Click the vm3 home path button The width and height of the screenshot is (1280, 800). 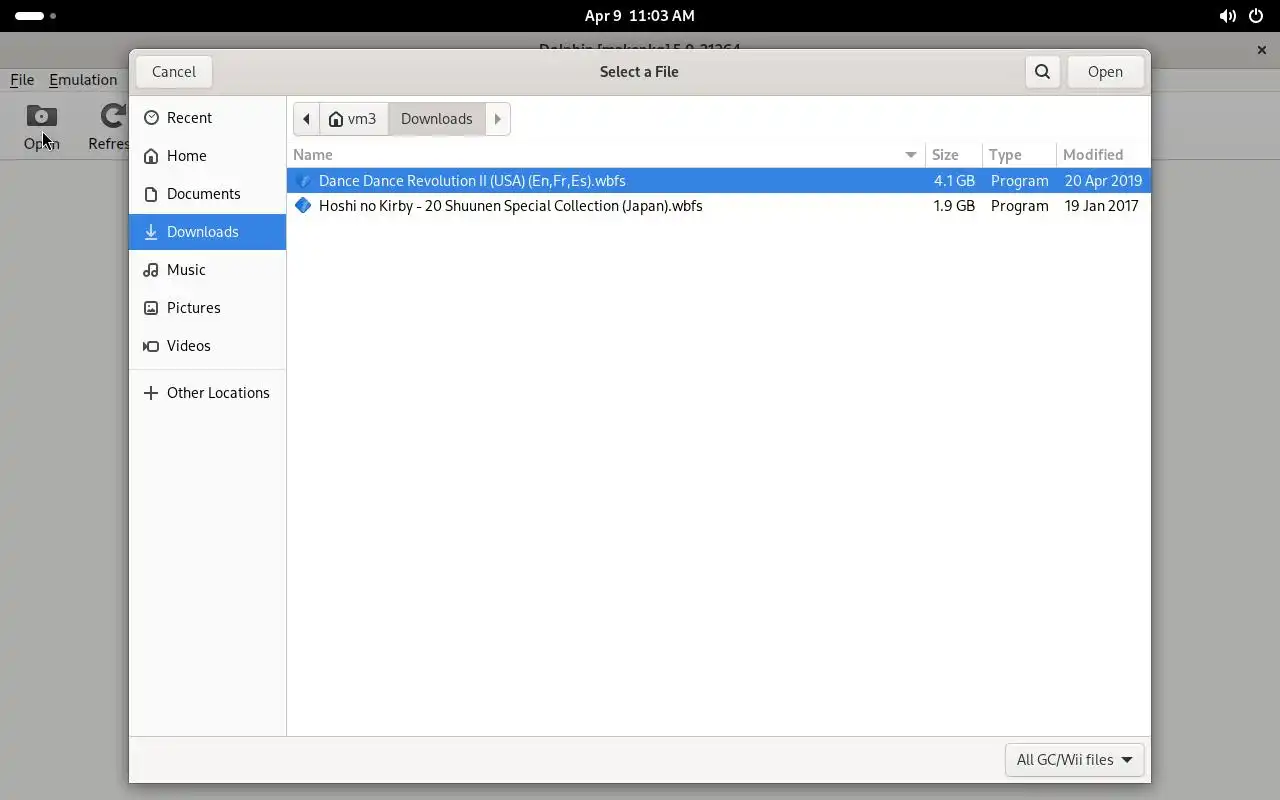point(352,119)
